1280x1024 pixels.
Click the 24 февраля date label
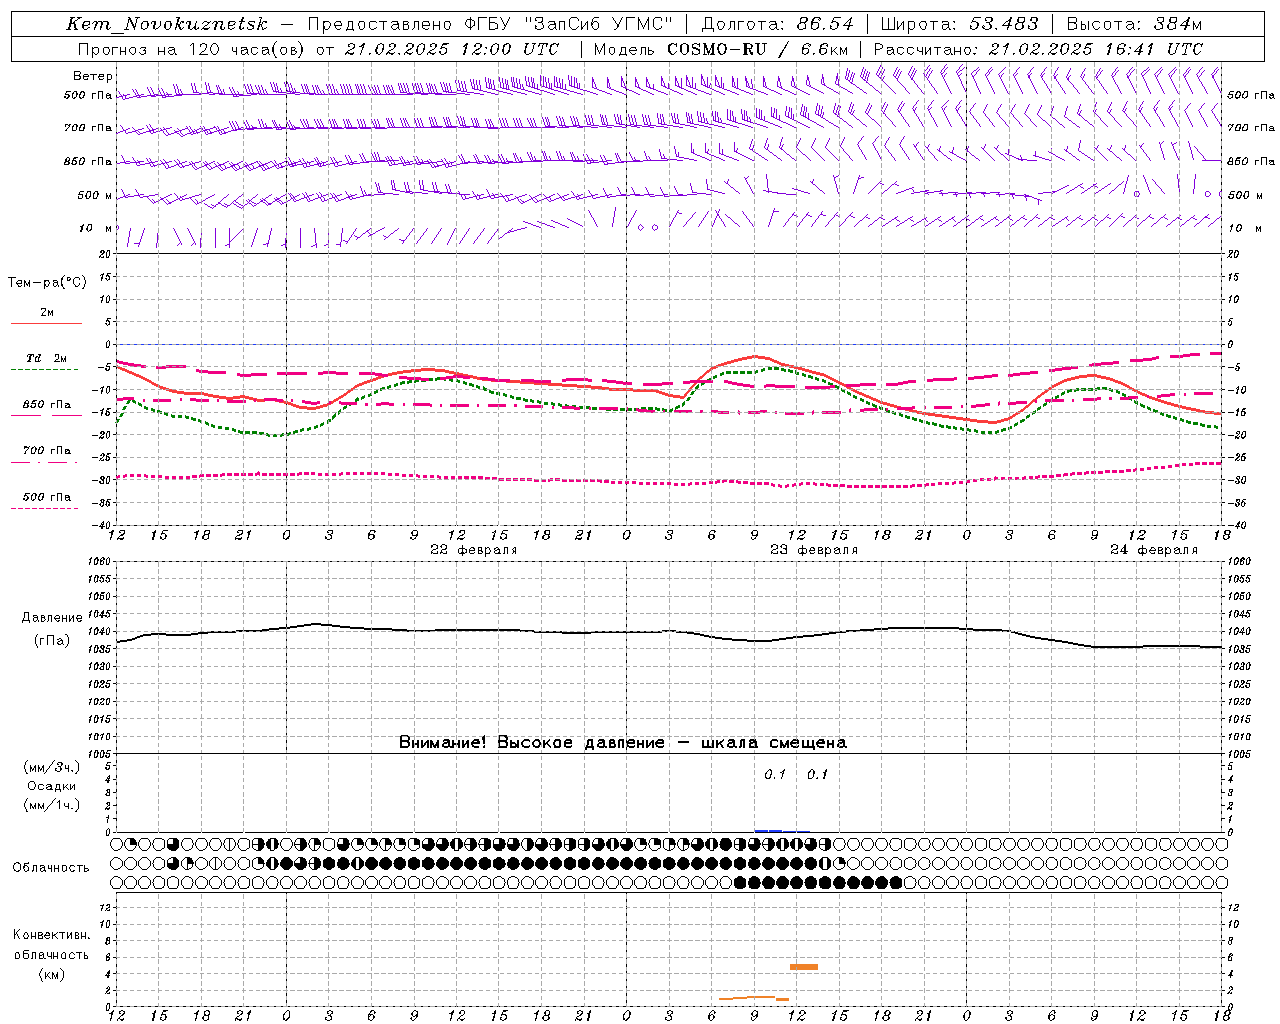[x=1154, y=550]
